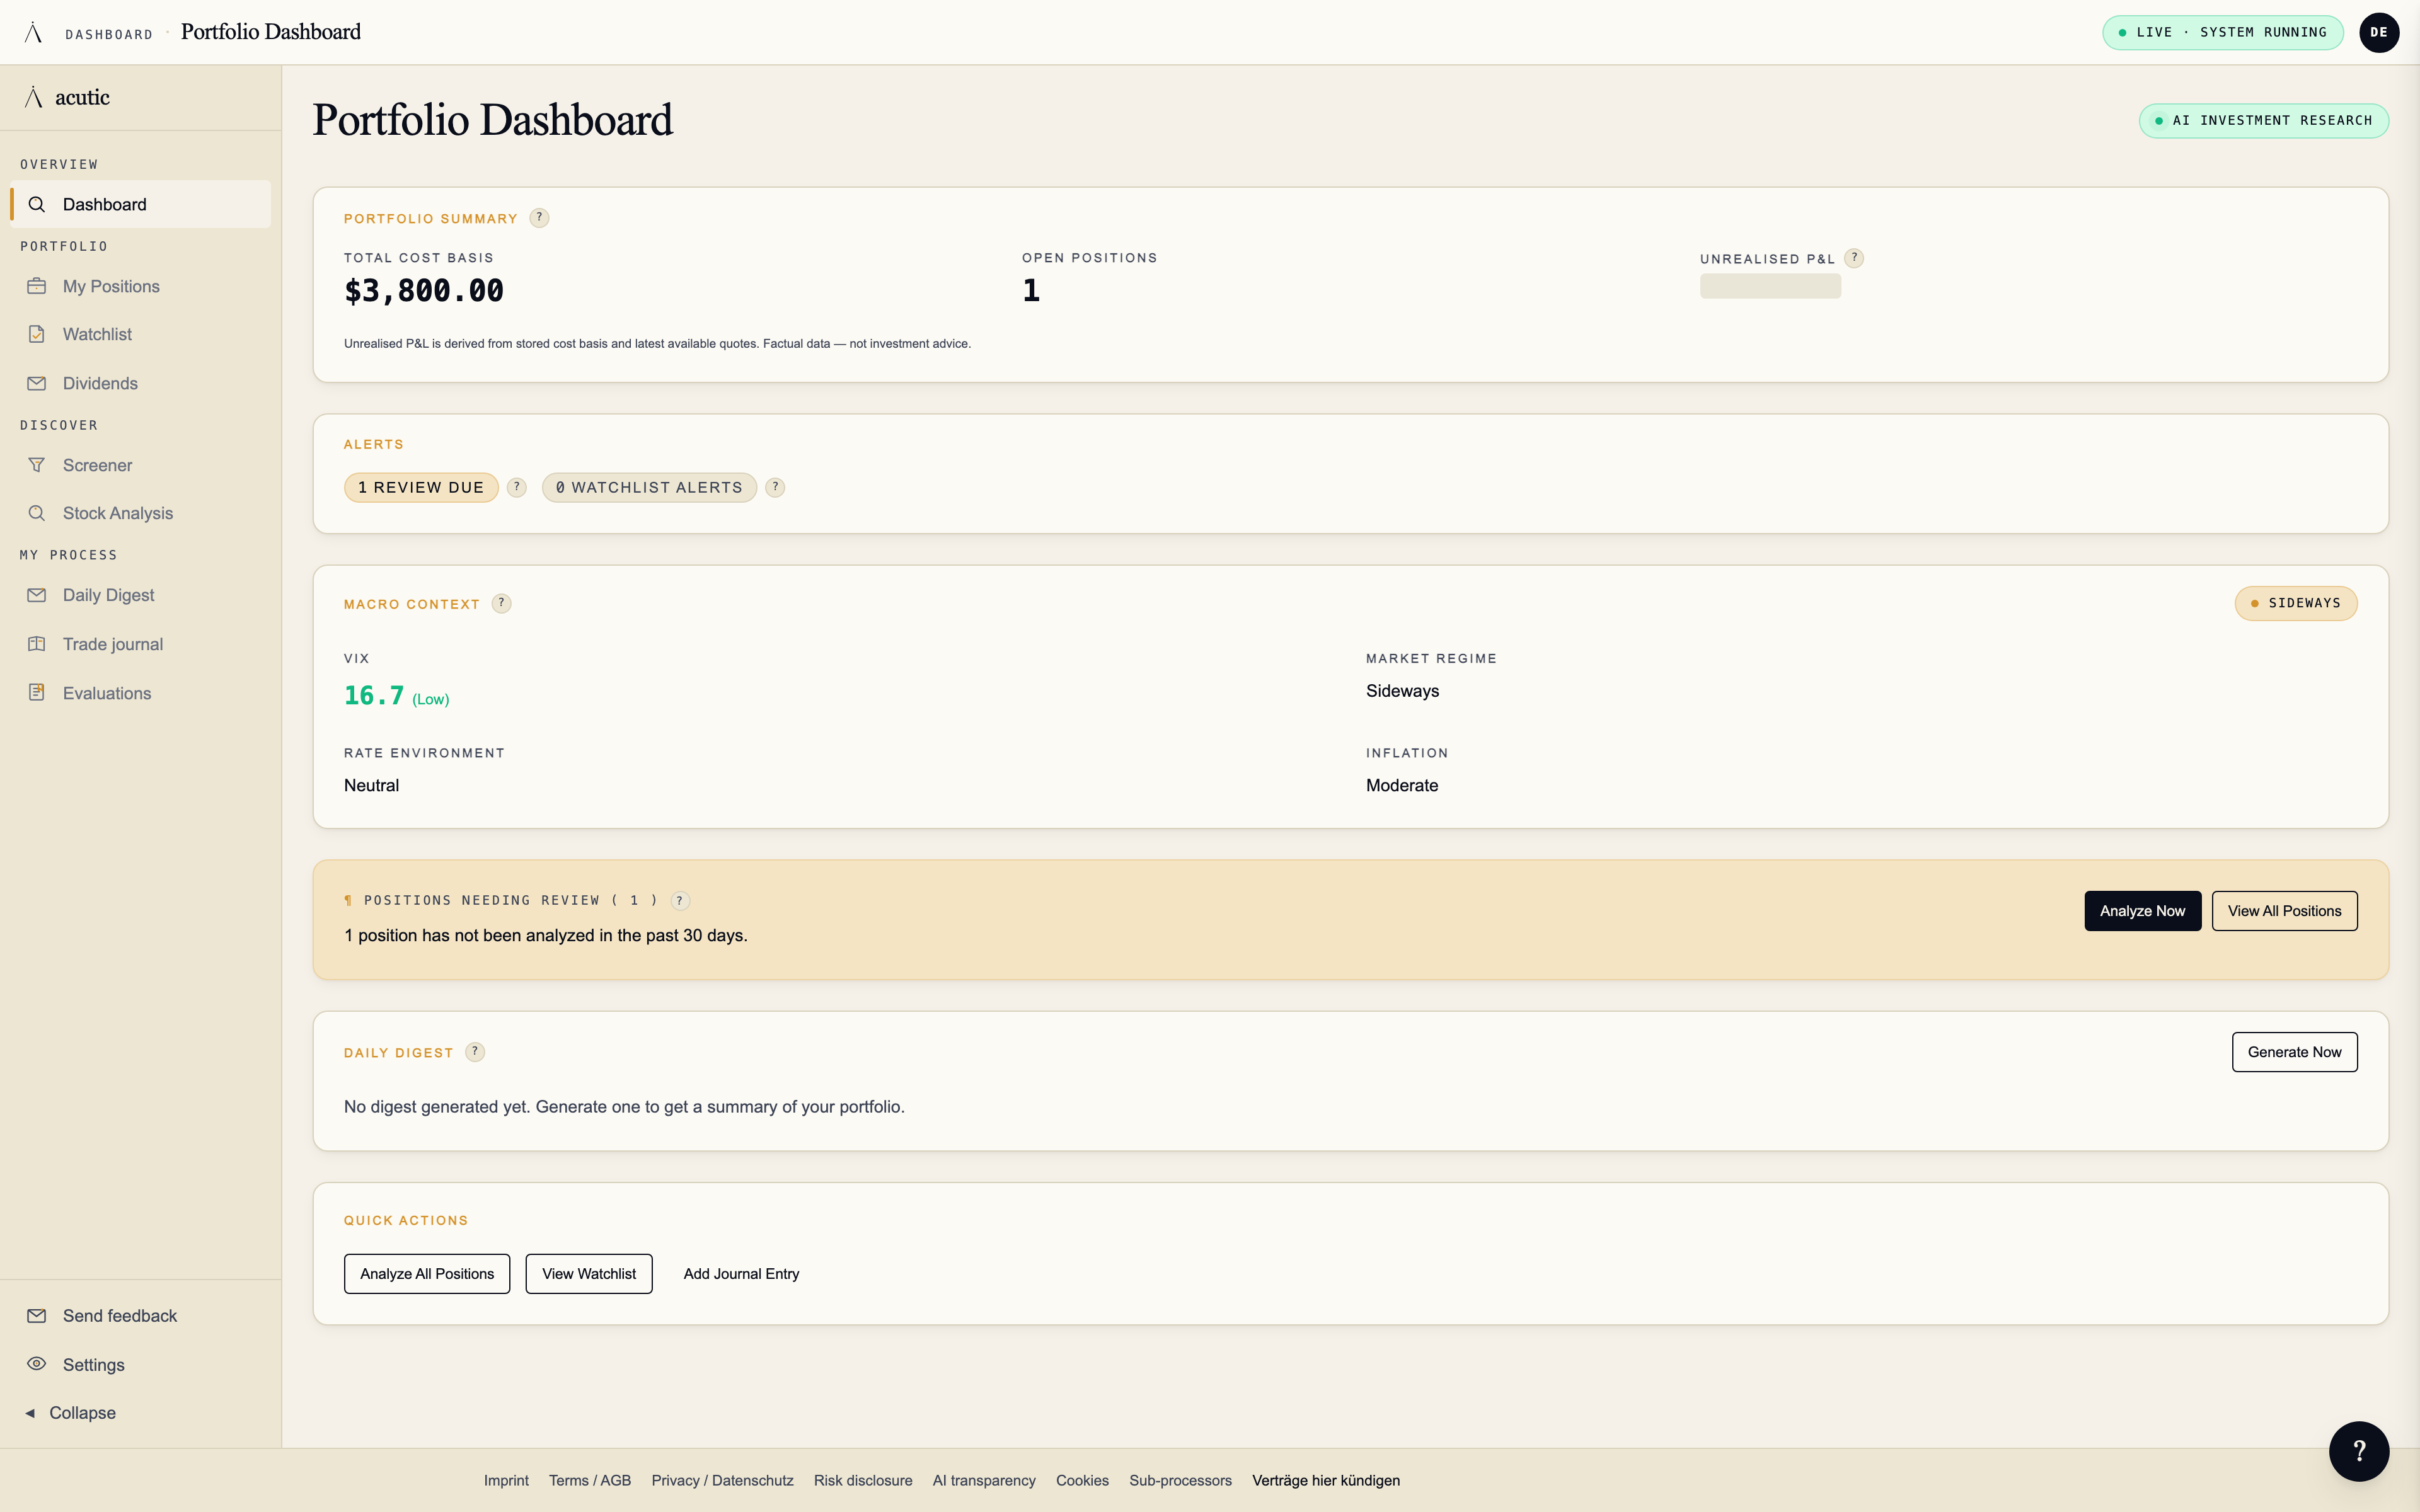Open Send feedback
This screenshot has height=1512, width=2420.
(x=140, y=1316)
